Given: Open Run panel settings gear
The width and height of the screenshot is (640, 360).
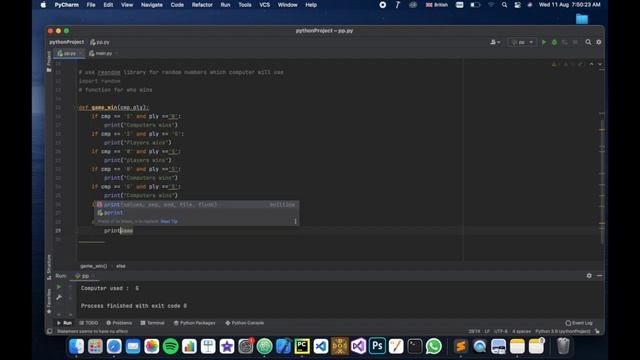Looking at the screenshot, I should point(589,276).
